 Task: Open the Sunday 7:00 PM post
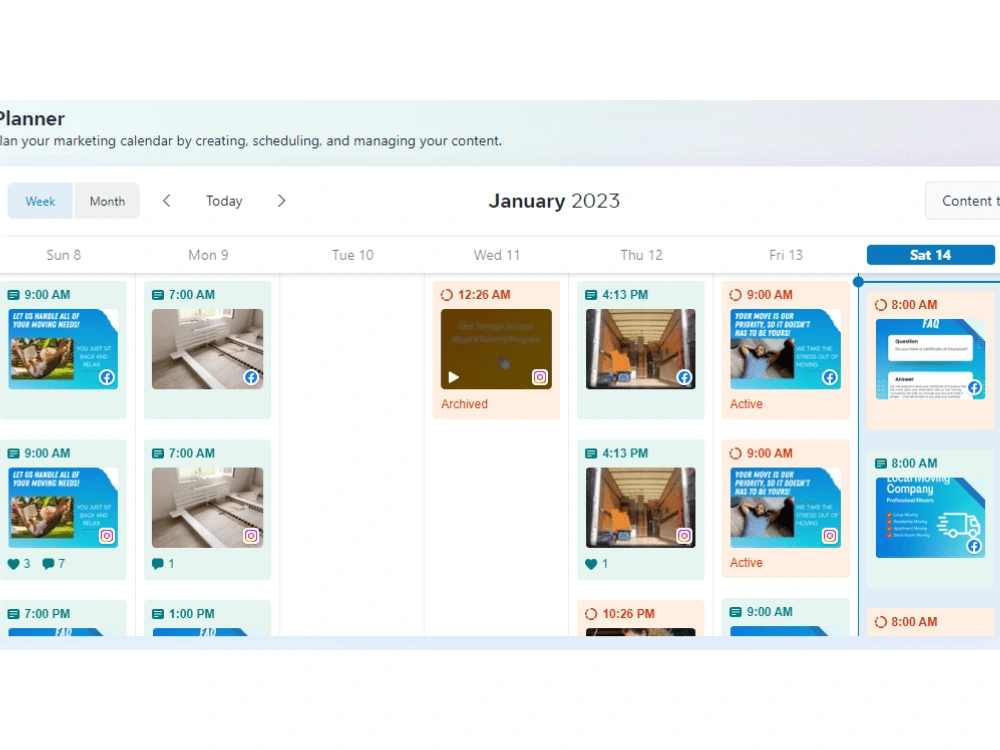tap(63, 618)
